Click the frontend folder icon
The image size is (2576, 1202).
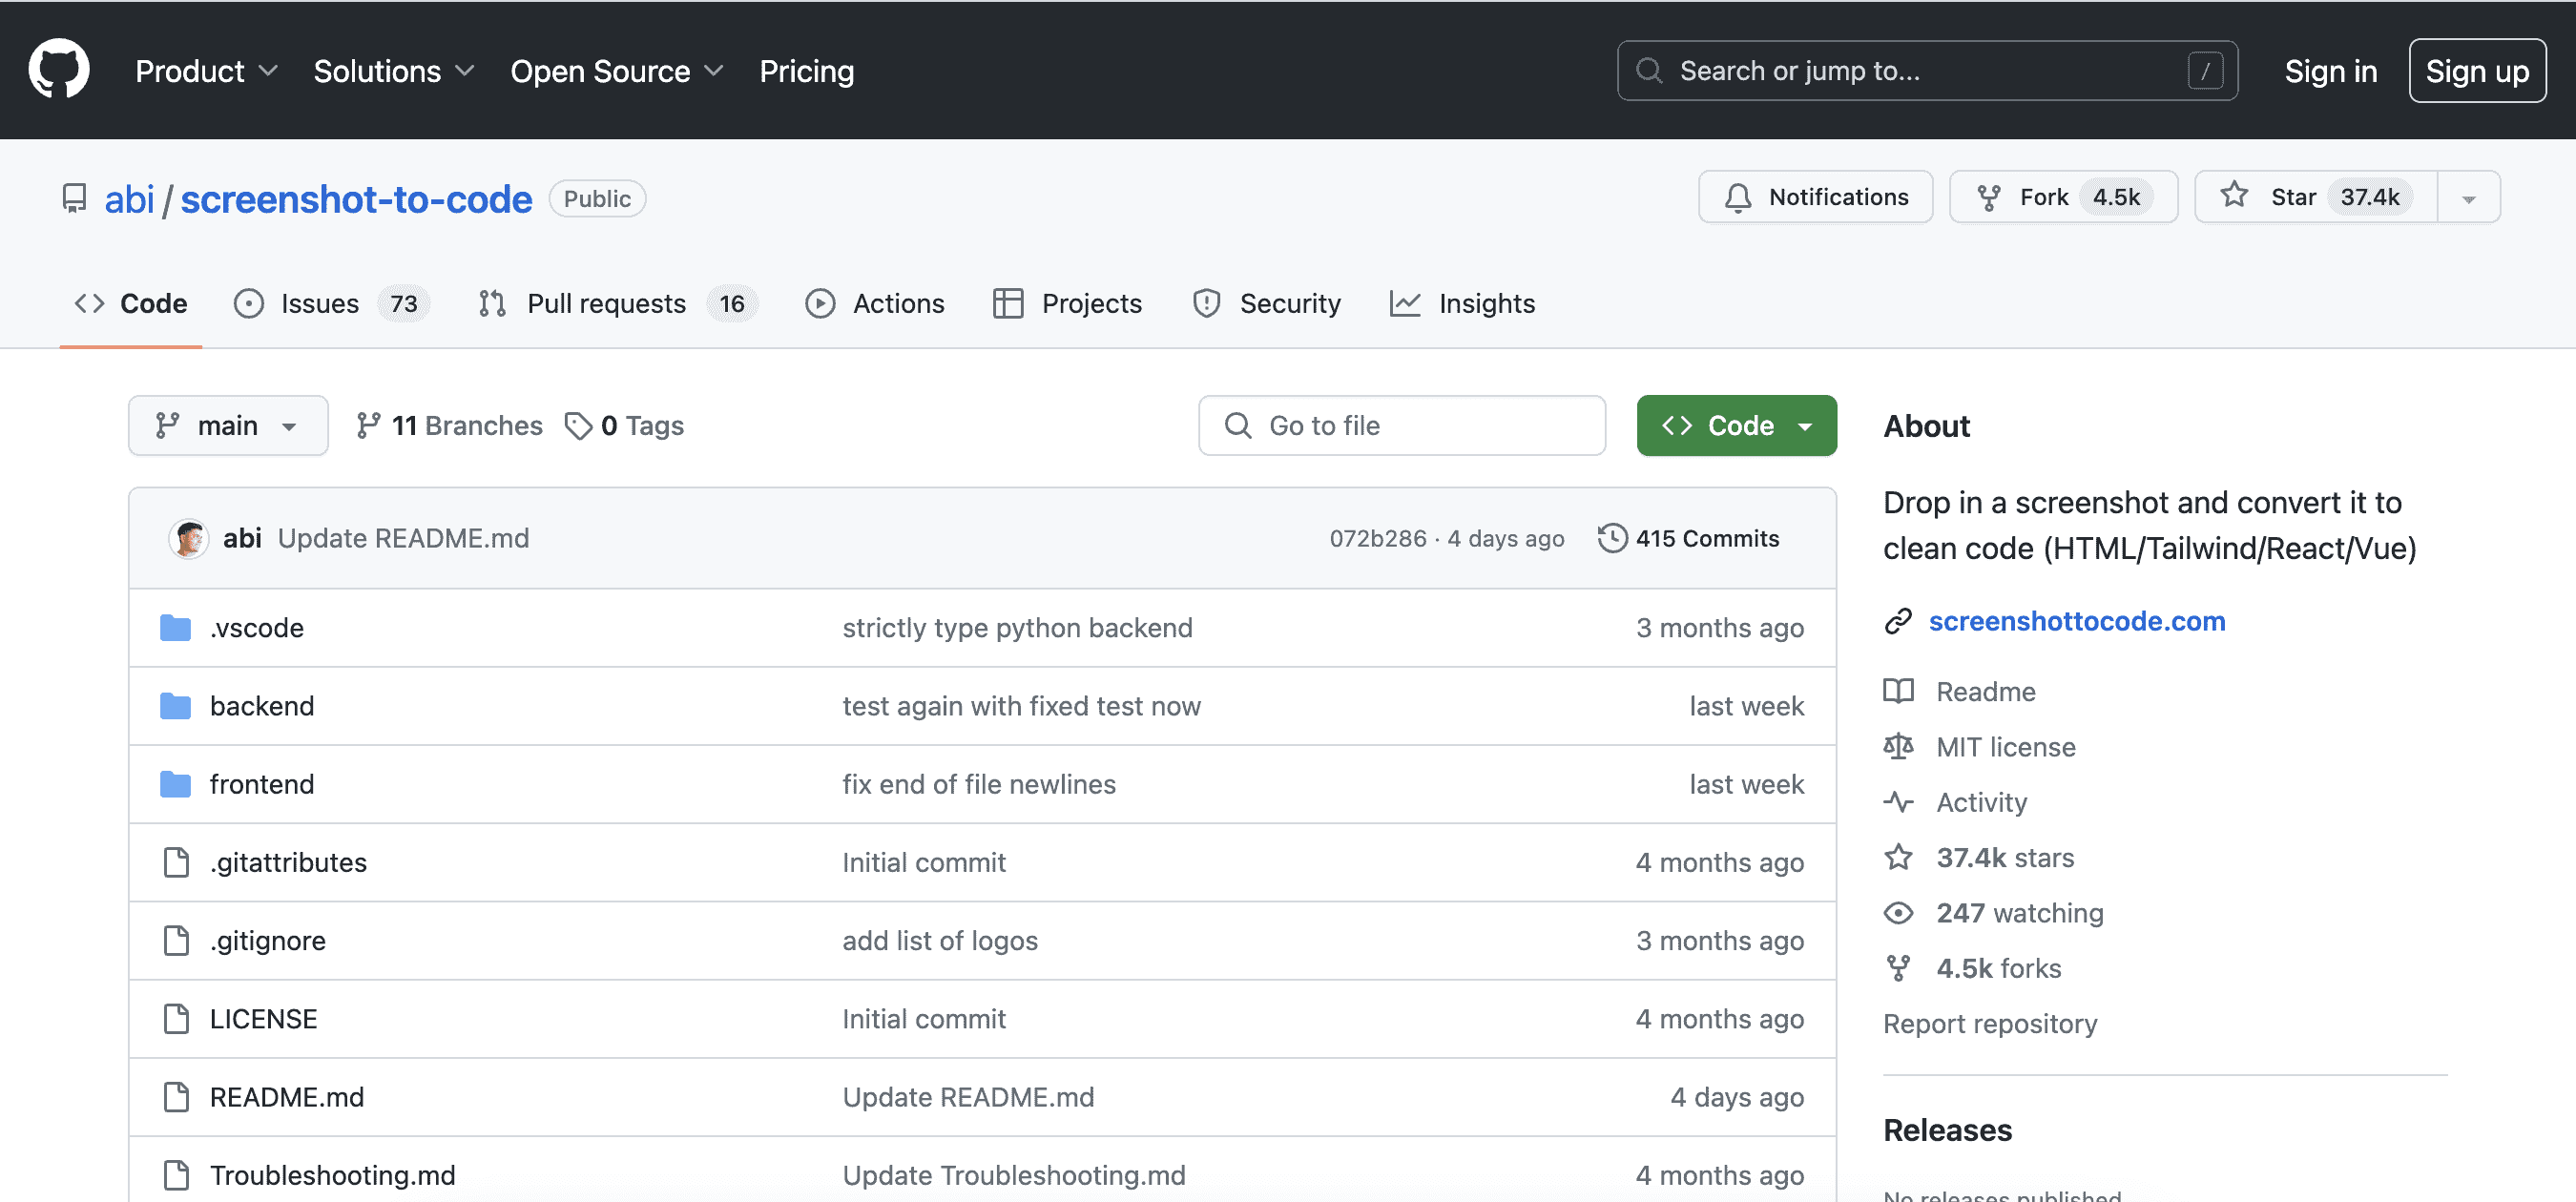176,784
